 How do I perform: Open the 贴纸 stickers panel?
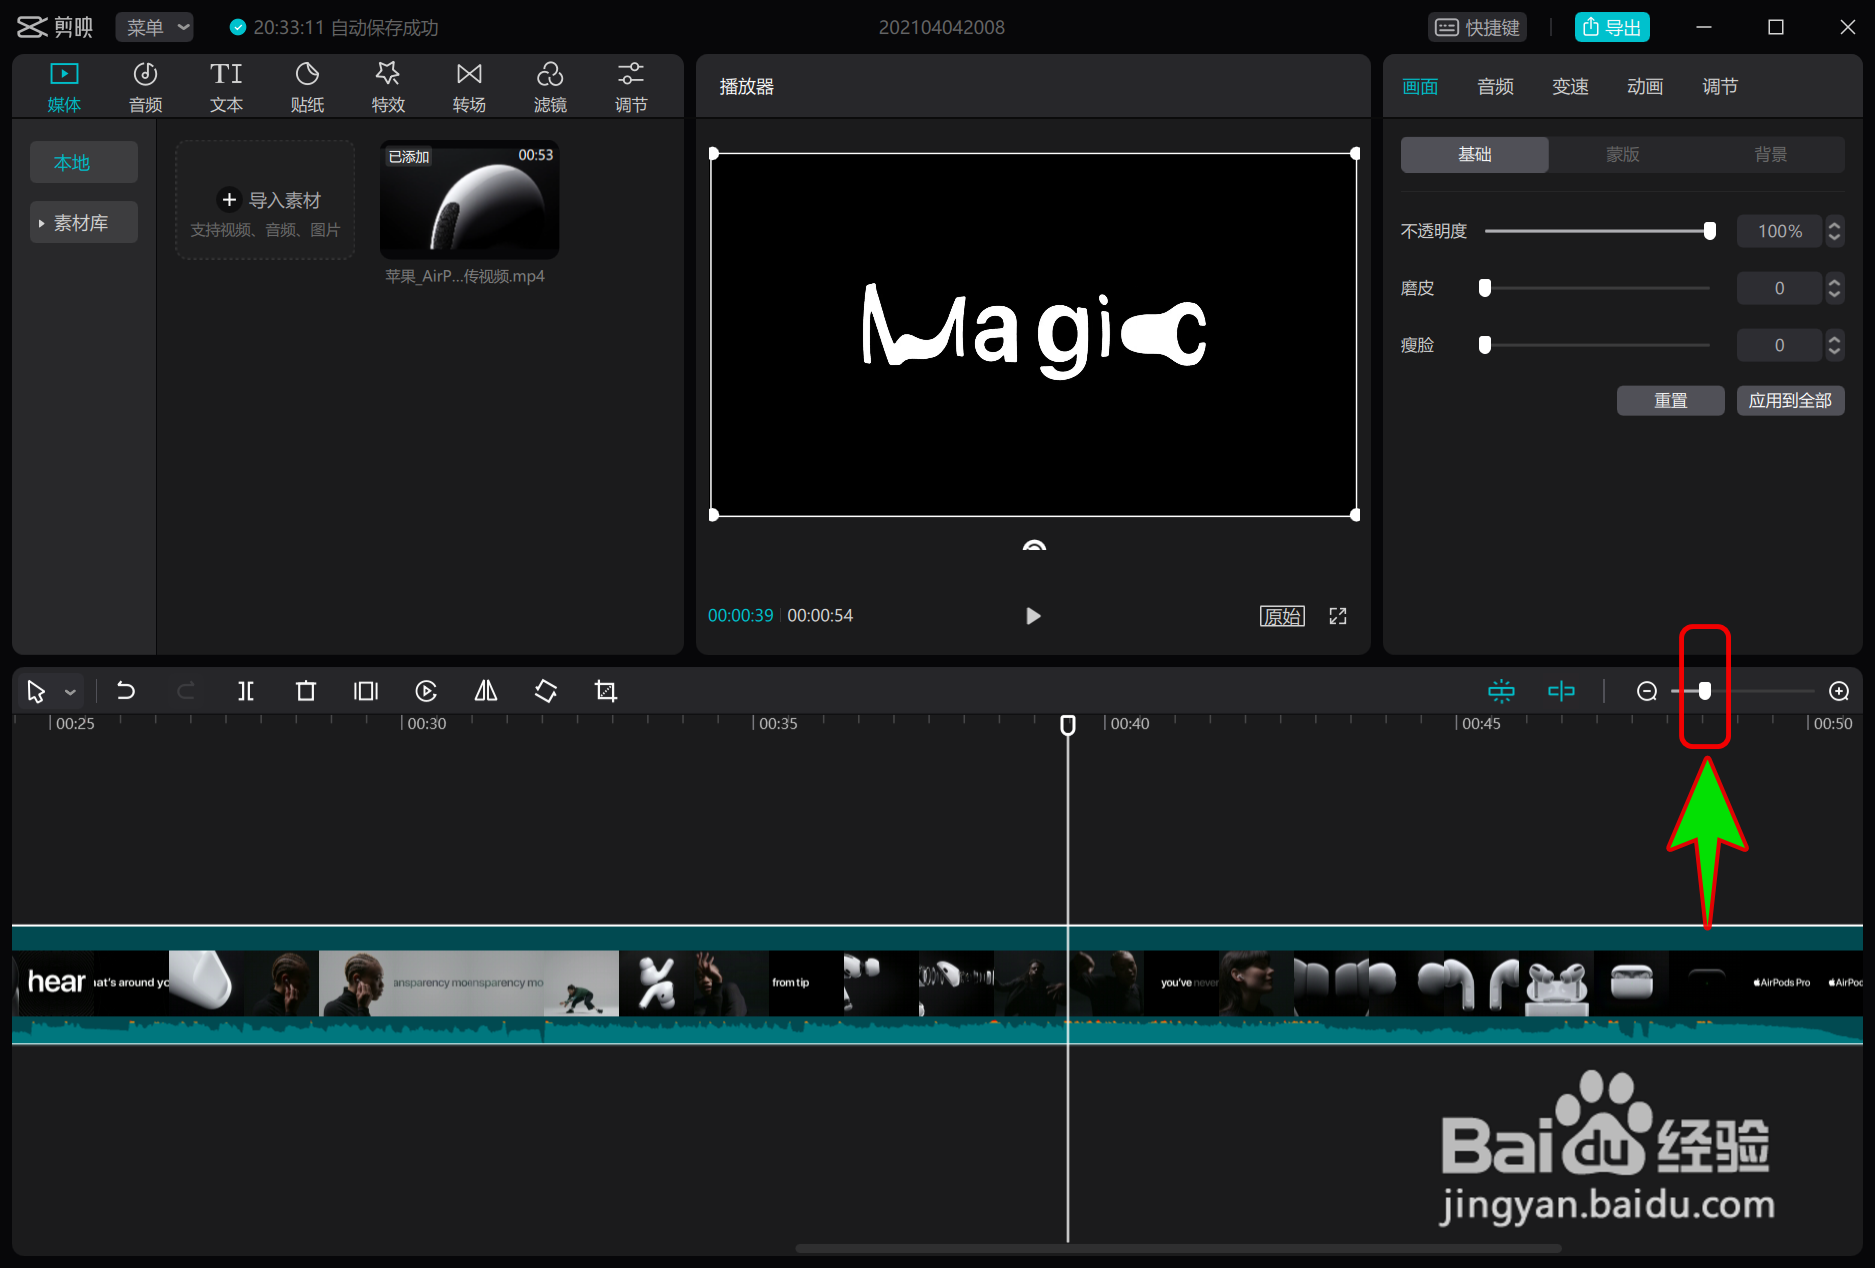(307, 87)
